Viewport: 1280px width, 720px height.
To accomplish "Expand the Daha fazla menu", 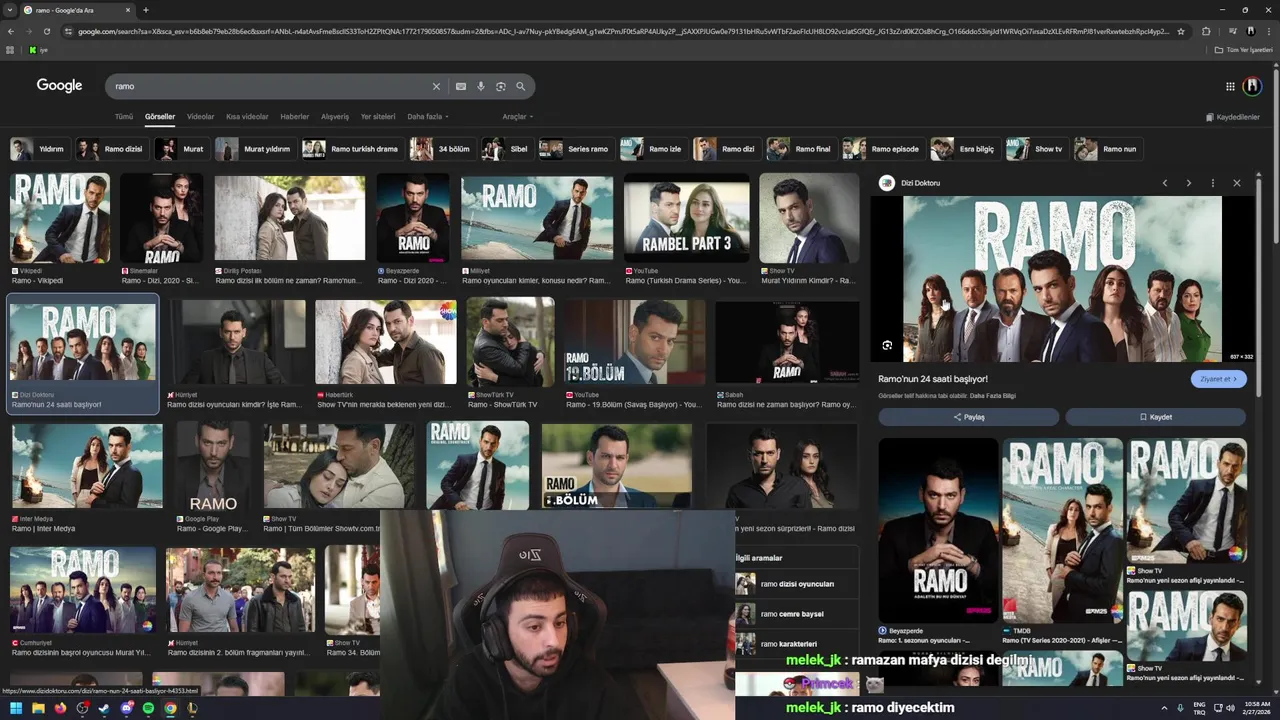I will coord(428,117).
